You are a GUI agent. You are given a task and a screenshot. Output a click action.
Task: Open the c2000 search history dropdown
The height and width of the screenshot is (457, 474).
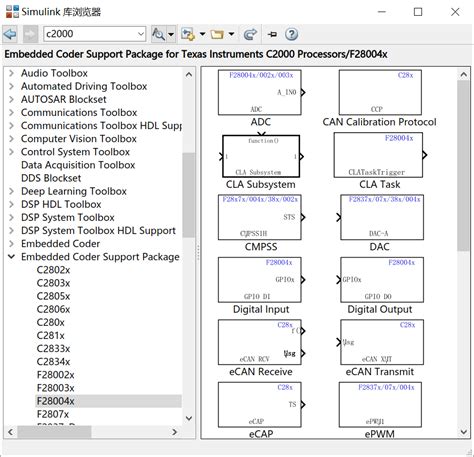(x=141, y=34)
